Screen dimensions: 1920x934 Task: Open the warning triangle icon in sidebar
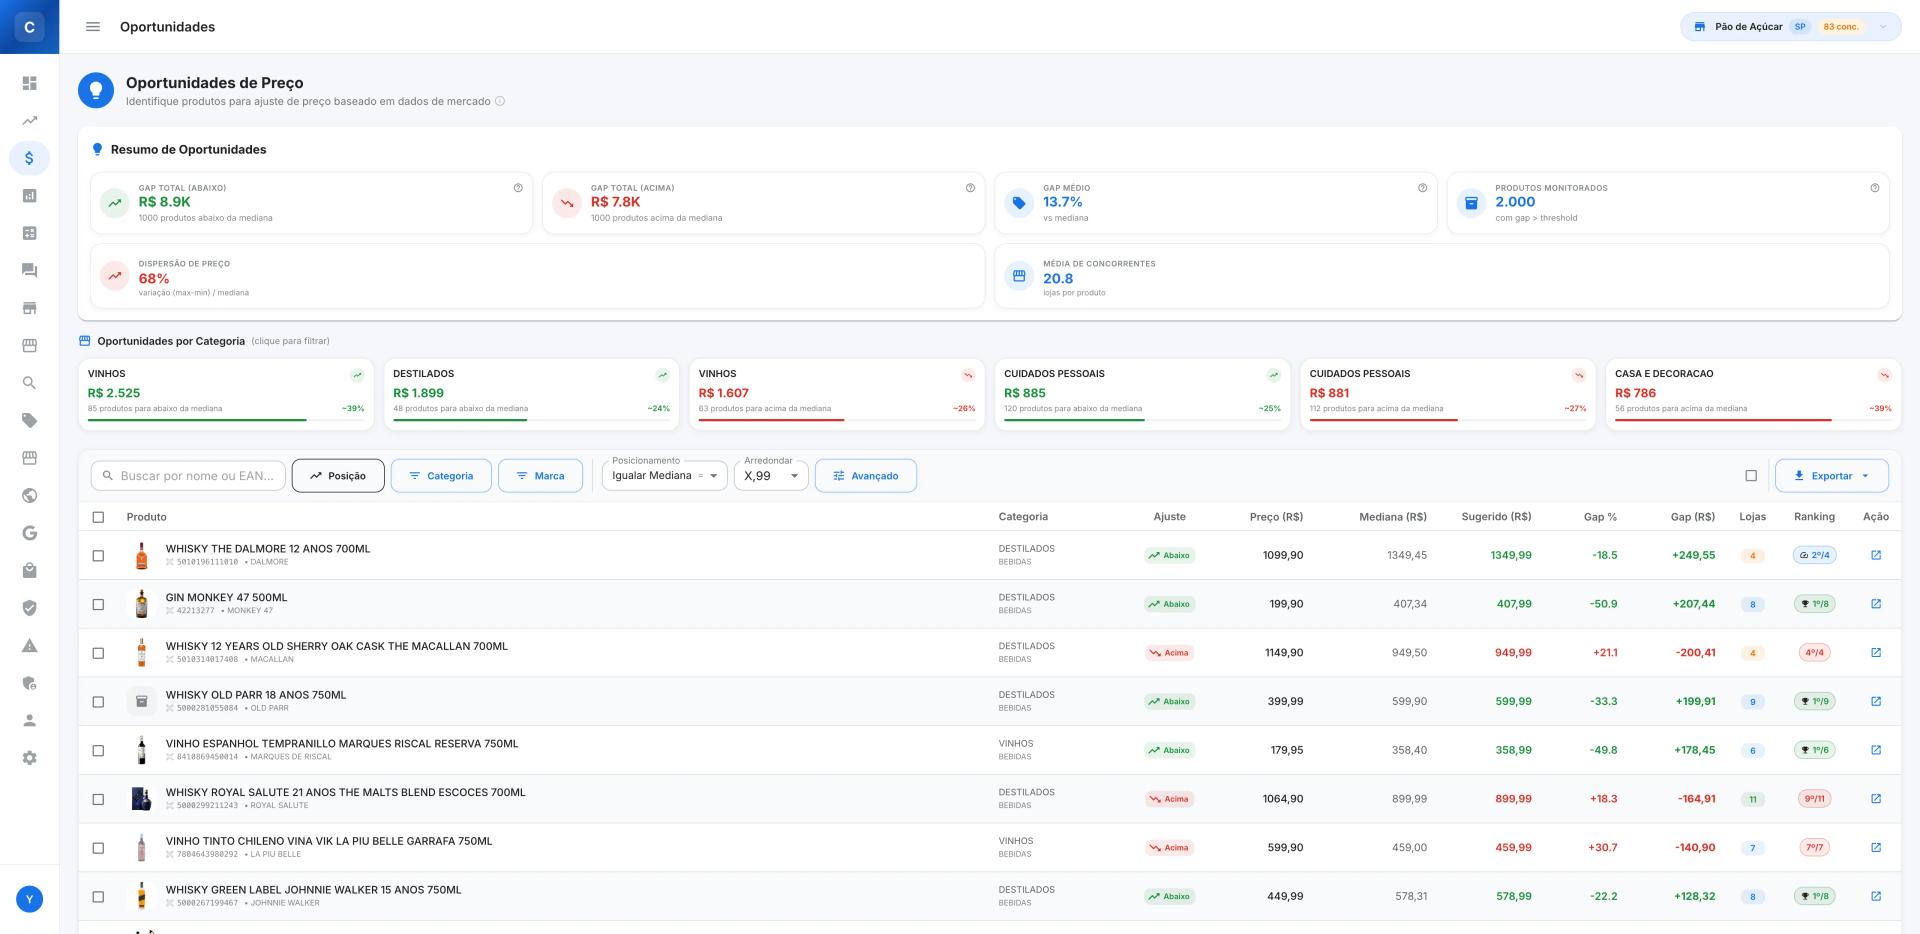point(30,646)
